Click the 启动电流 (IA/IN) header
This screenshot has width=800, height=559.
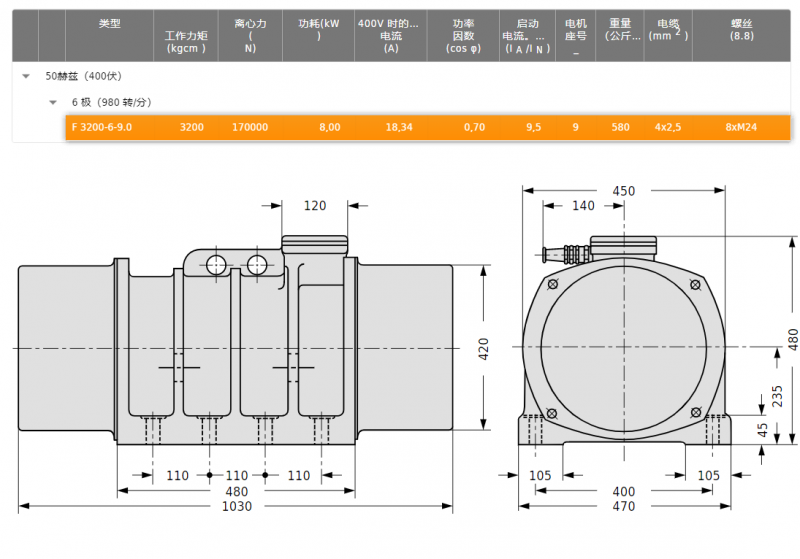pos(527,36)
